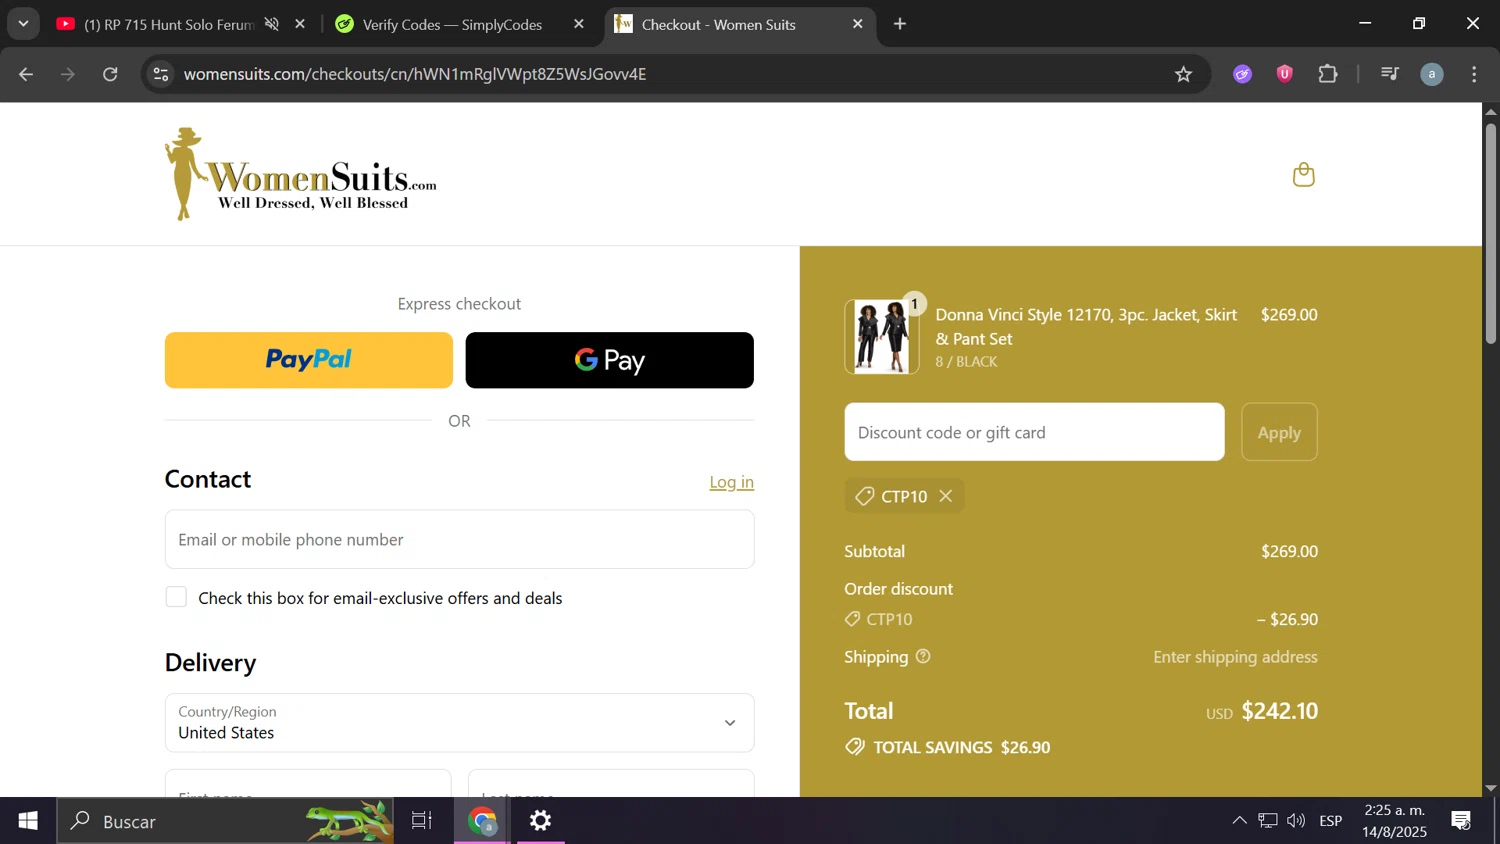Click the Buscar taskbar search box

click(225, 821)
